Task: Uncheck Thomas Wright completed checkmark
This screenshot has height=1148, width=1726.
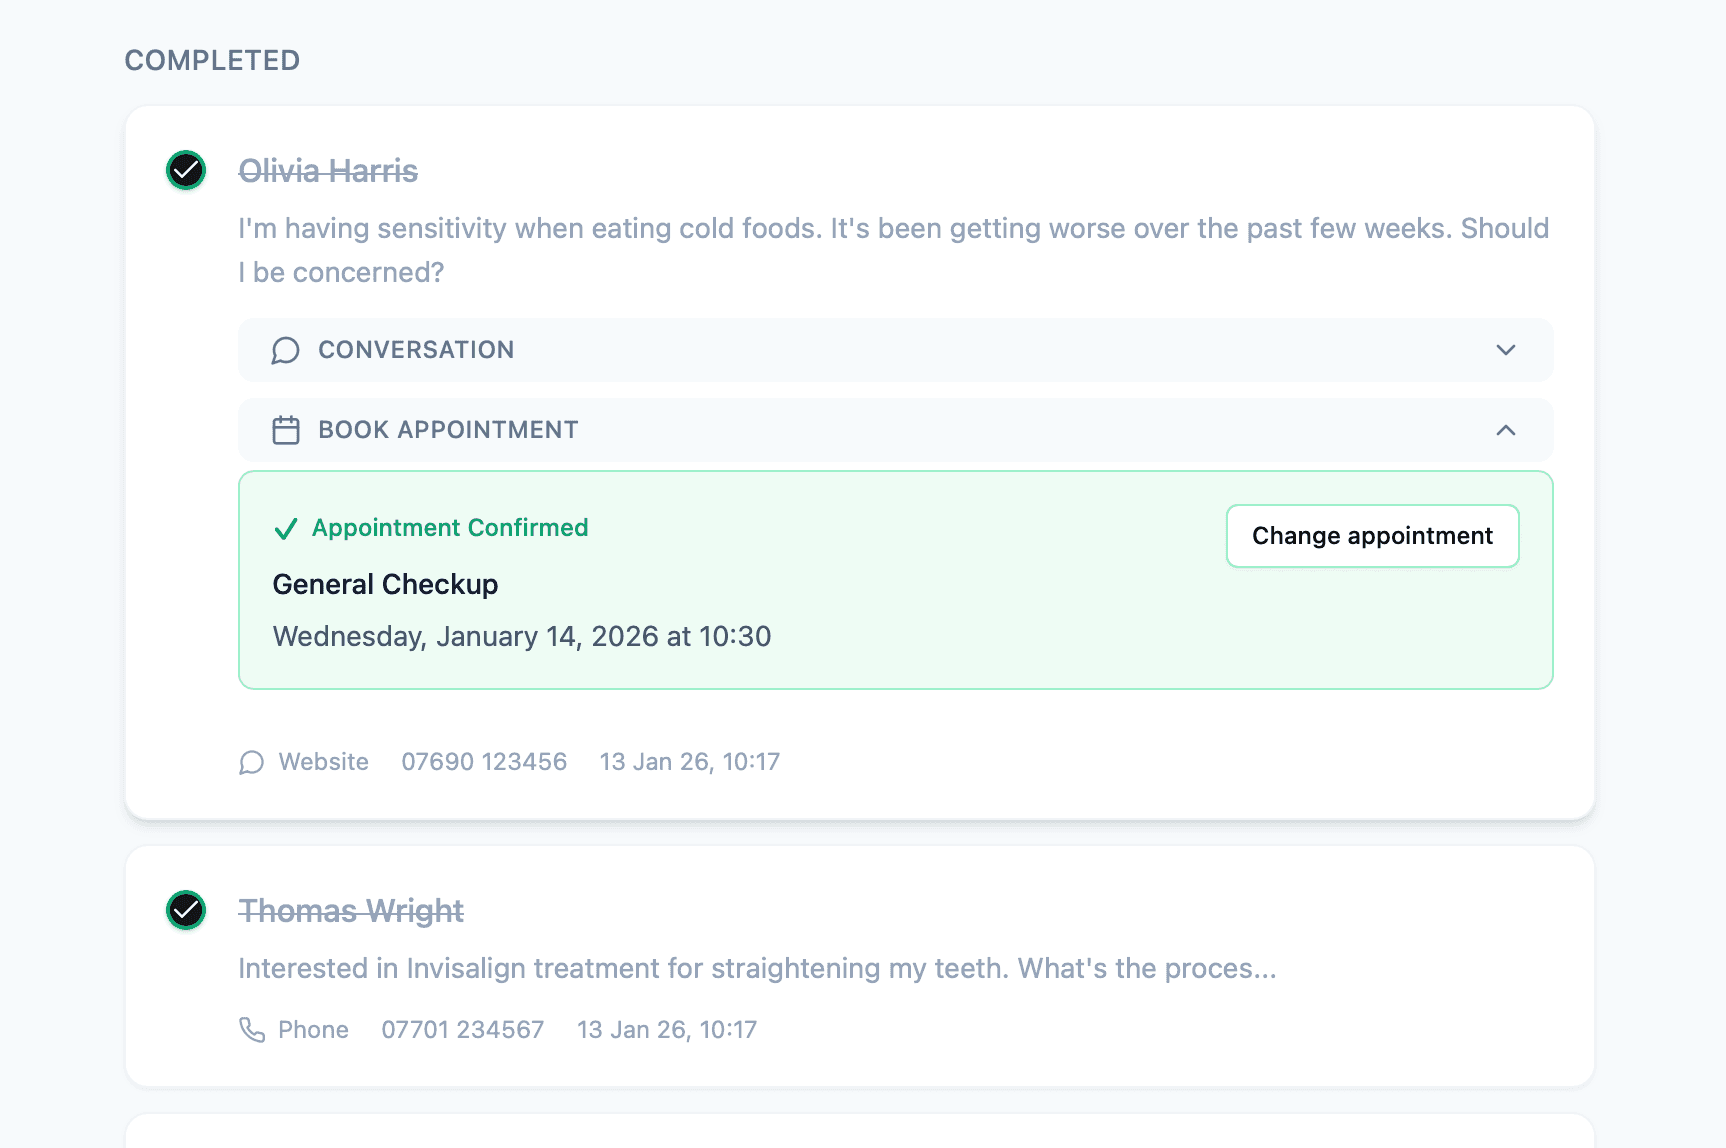Action: point(186,910)
